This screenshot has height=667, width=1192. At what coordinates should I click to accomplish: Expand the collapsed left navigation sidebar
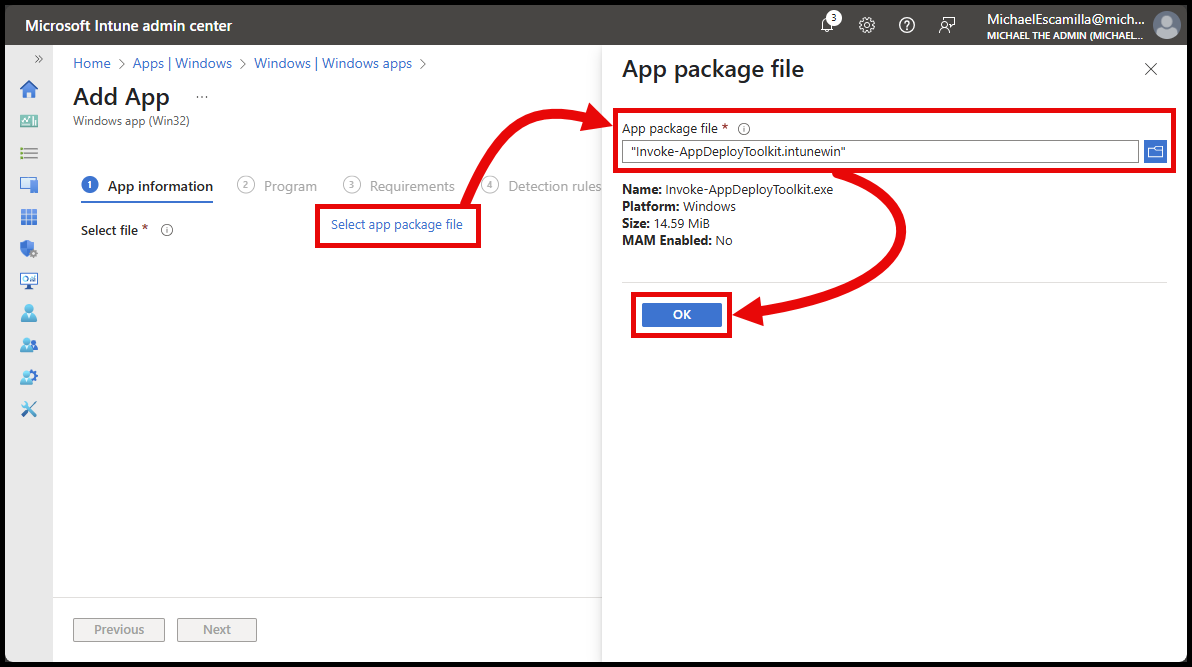point(39,59)
